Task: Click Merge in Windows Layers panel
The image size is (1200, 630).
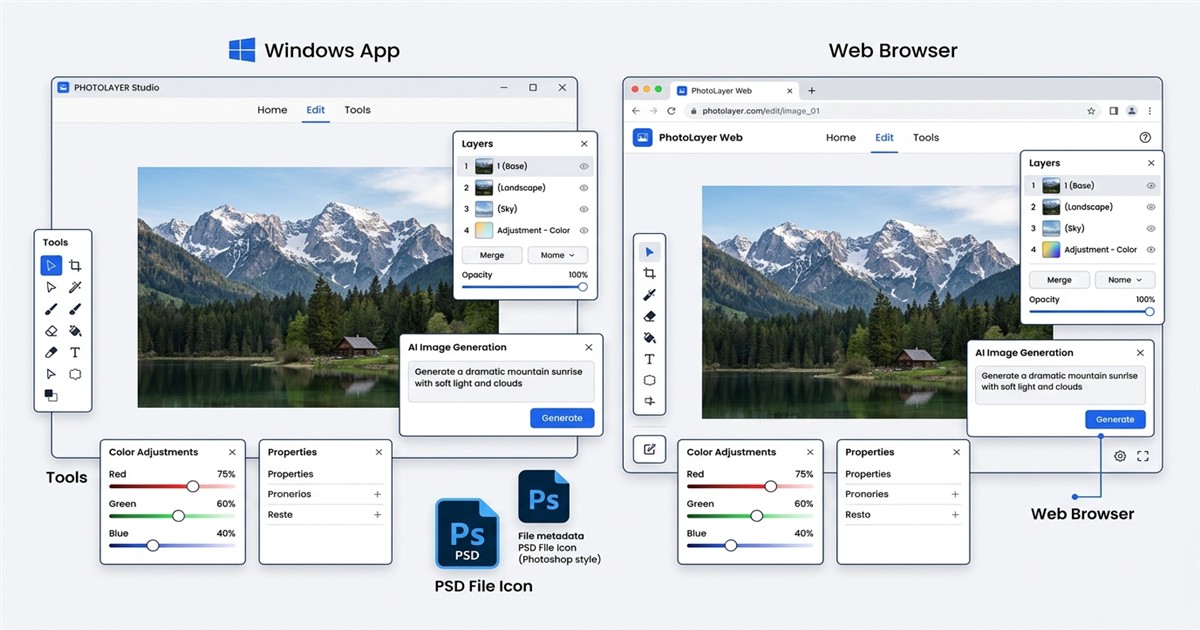Action: click(x=492, y=255)
